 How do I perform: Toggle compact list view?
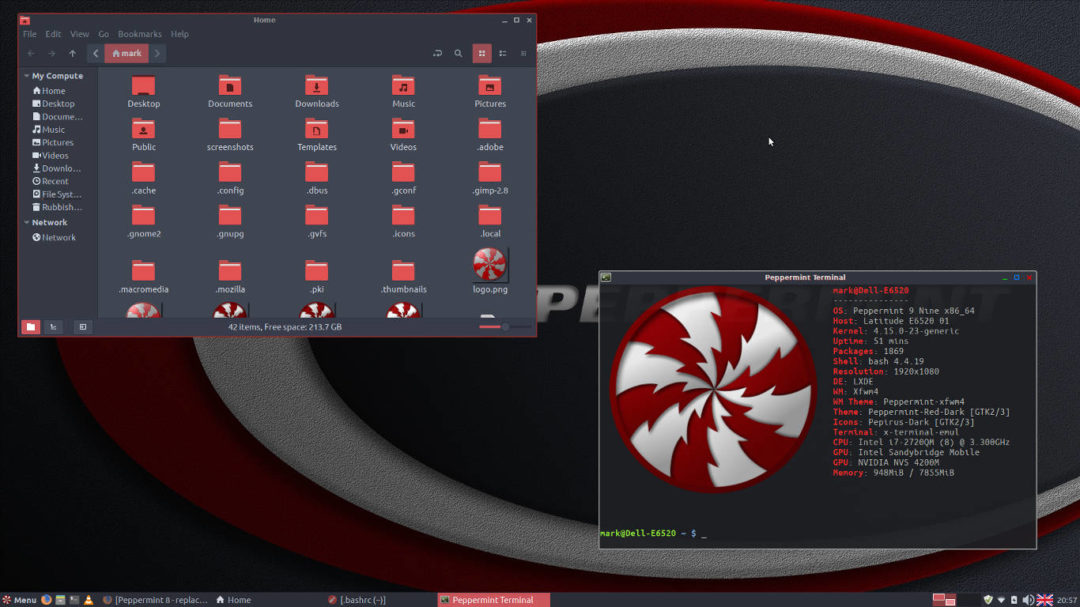(502, 53)
